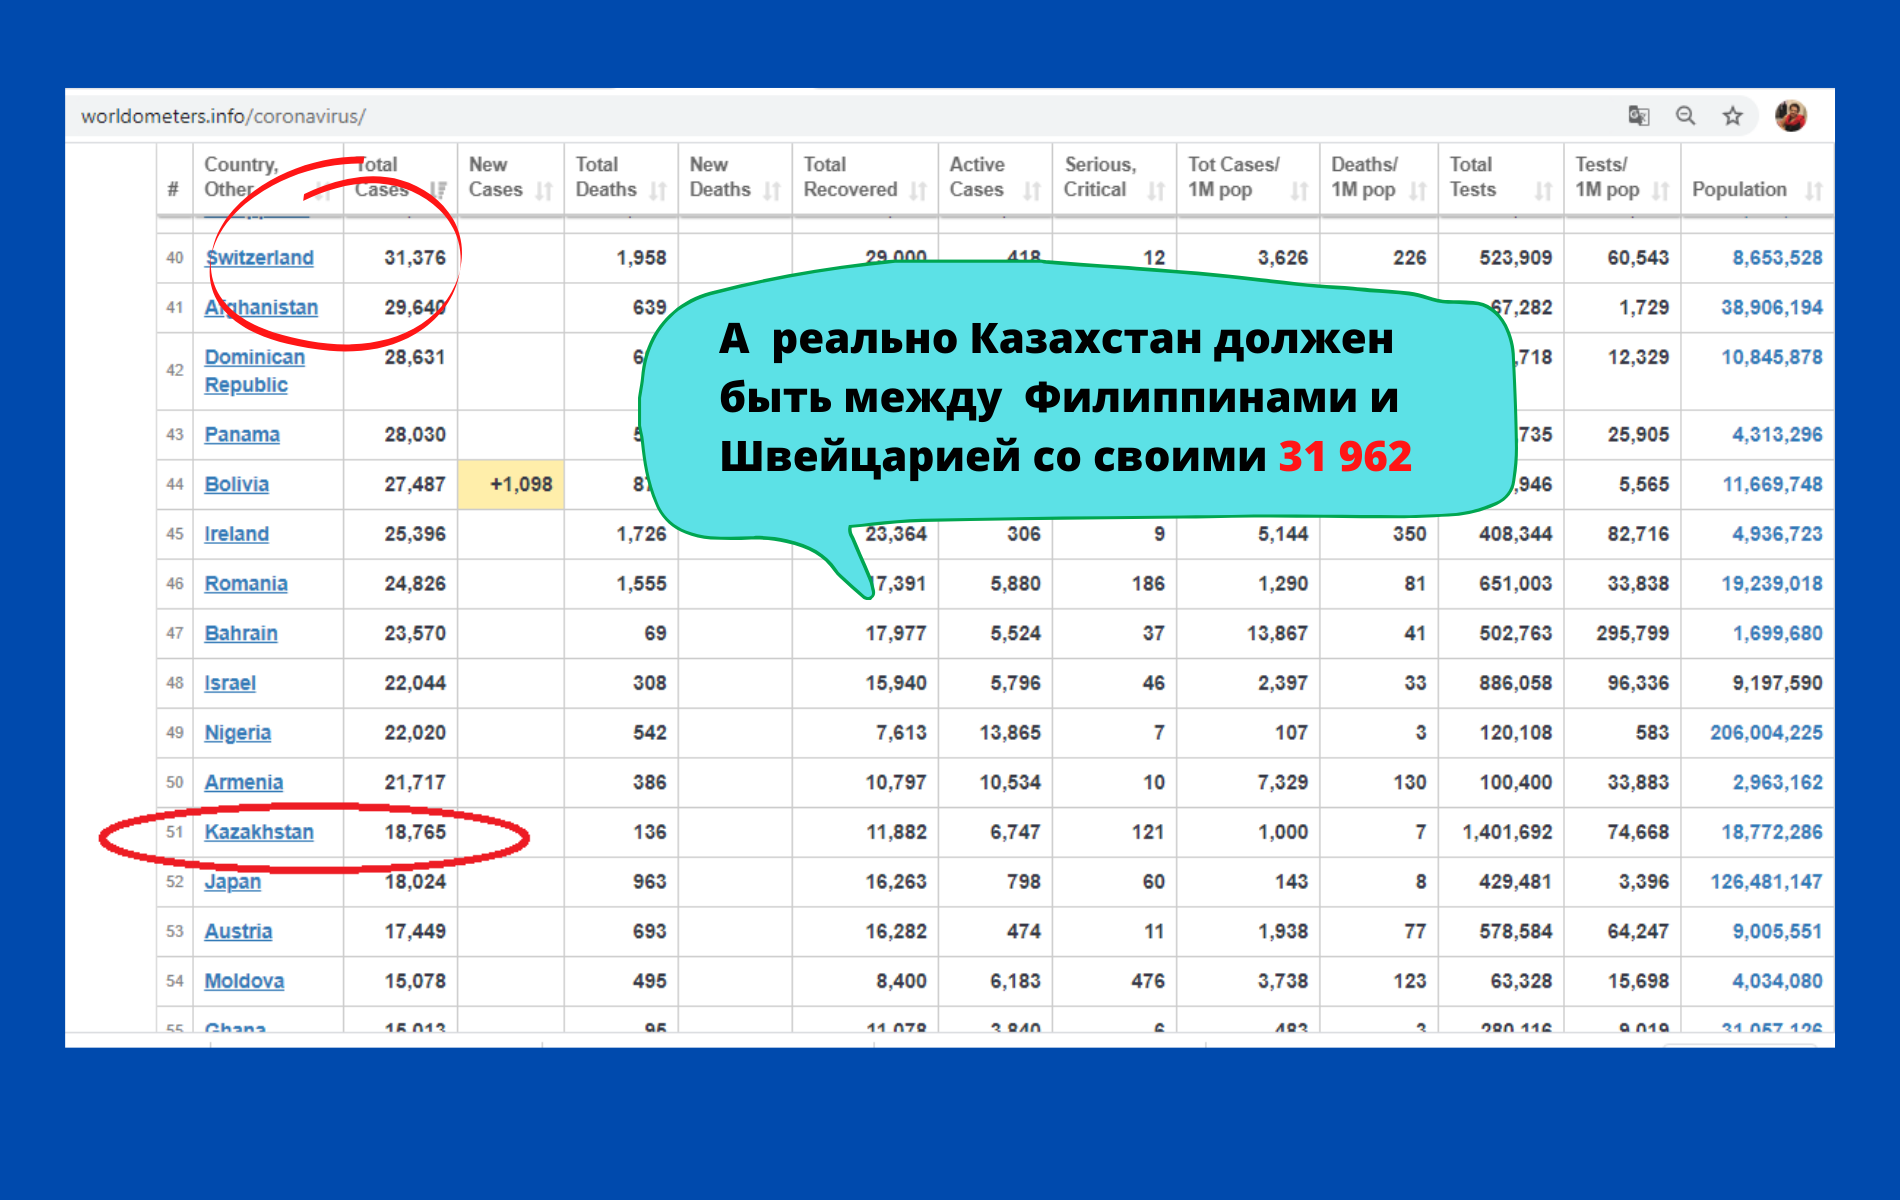Open the Bolivia country link
Viewport: 1900px width, 1200px height.
(236, 485)
